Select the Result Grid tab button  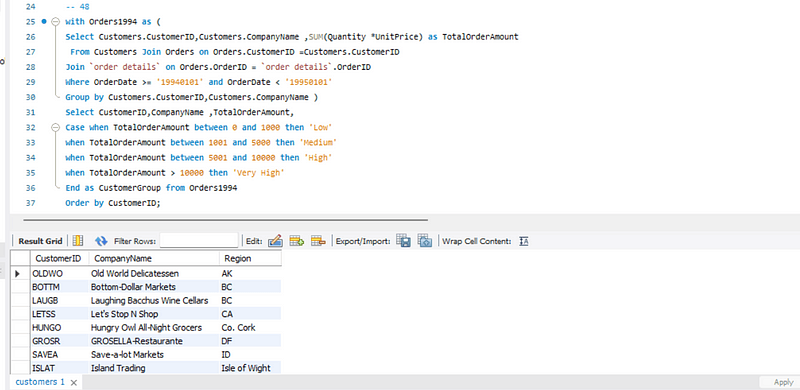40,241
